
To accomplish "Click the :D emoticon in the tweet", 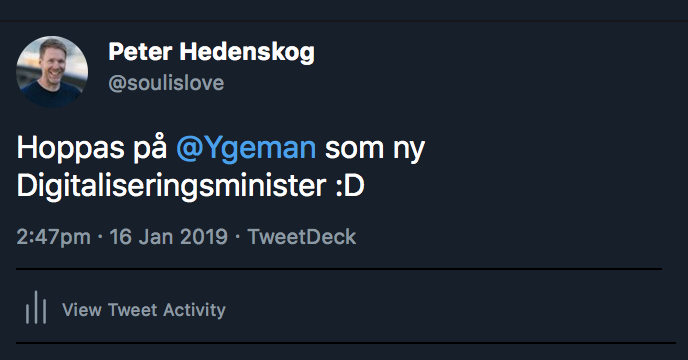I will tap(350, 186).
